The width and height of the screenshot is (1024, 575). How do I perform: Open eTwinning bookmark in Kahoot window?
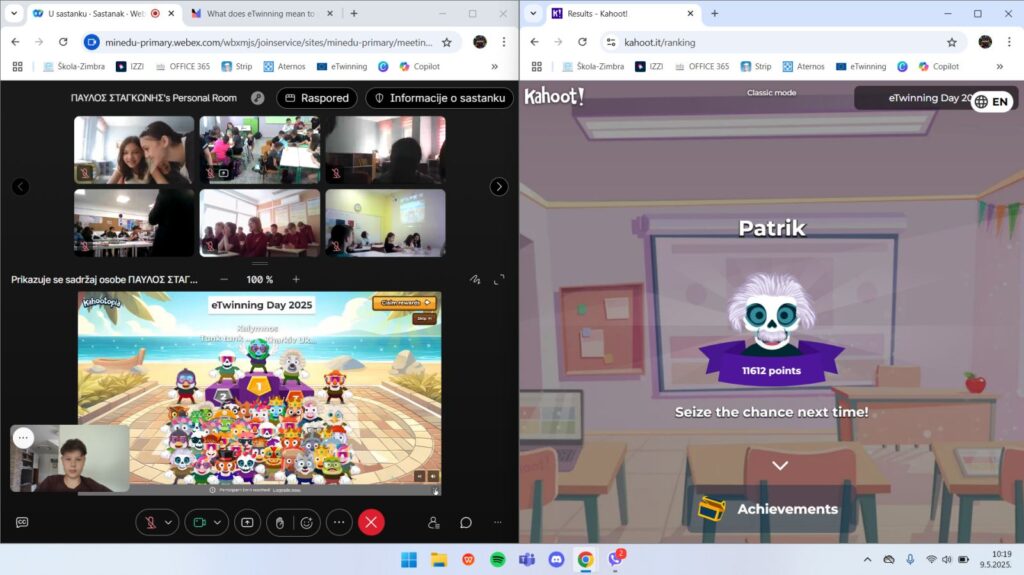click(x=861, y=67)
